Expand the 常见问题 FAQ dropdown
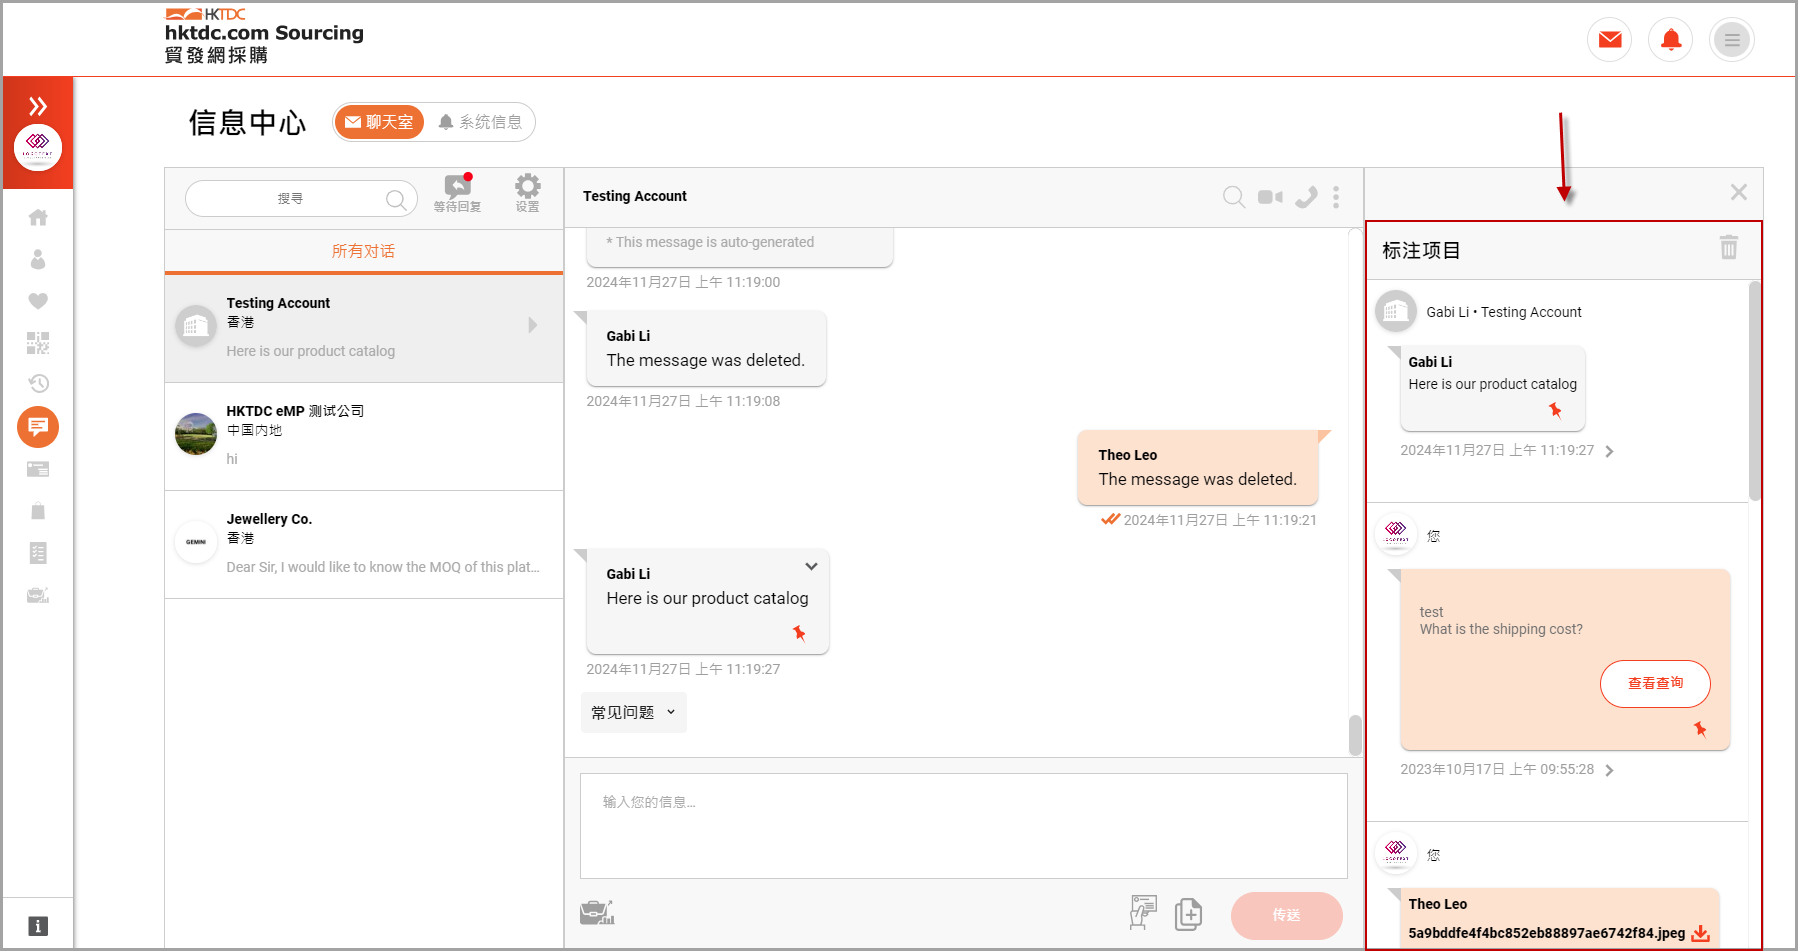The image size is (1798, 951). pyautogui.click(x=633, y=712)
